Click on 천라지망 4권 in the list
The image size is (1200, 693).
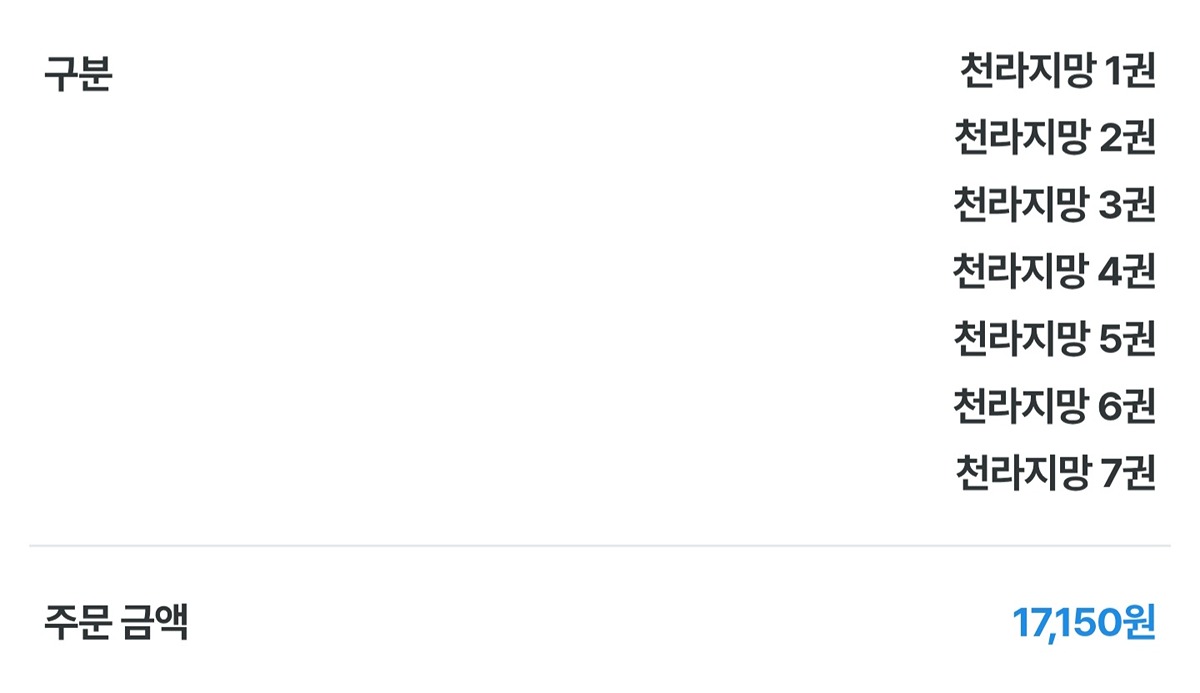pos(1055,271)
